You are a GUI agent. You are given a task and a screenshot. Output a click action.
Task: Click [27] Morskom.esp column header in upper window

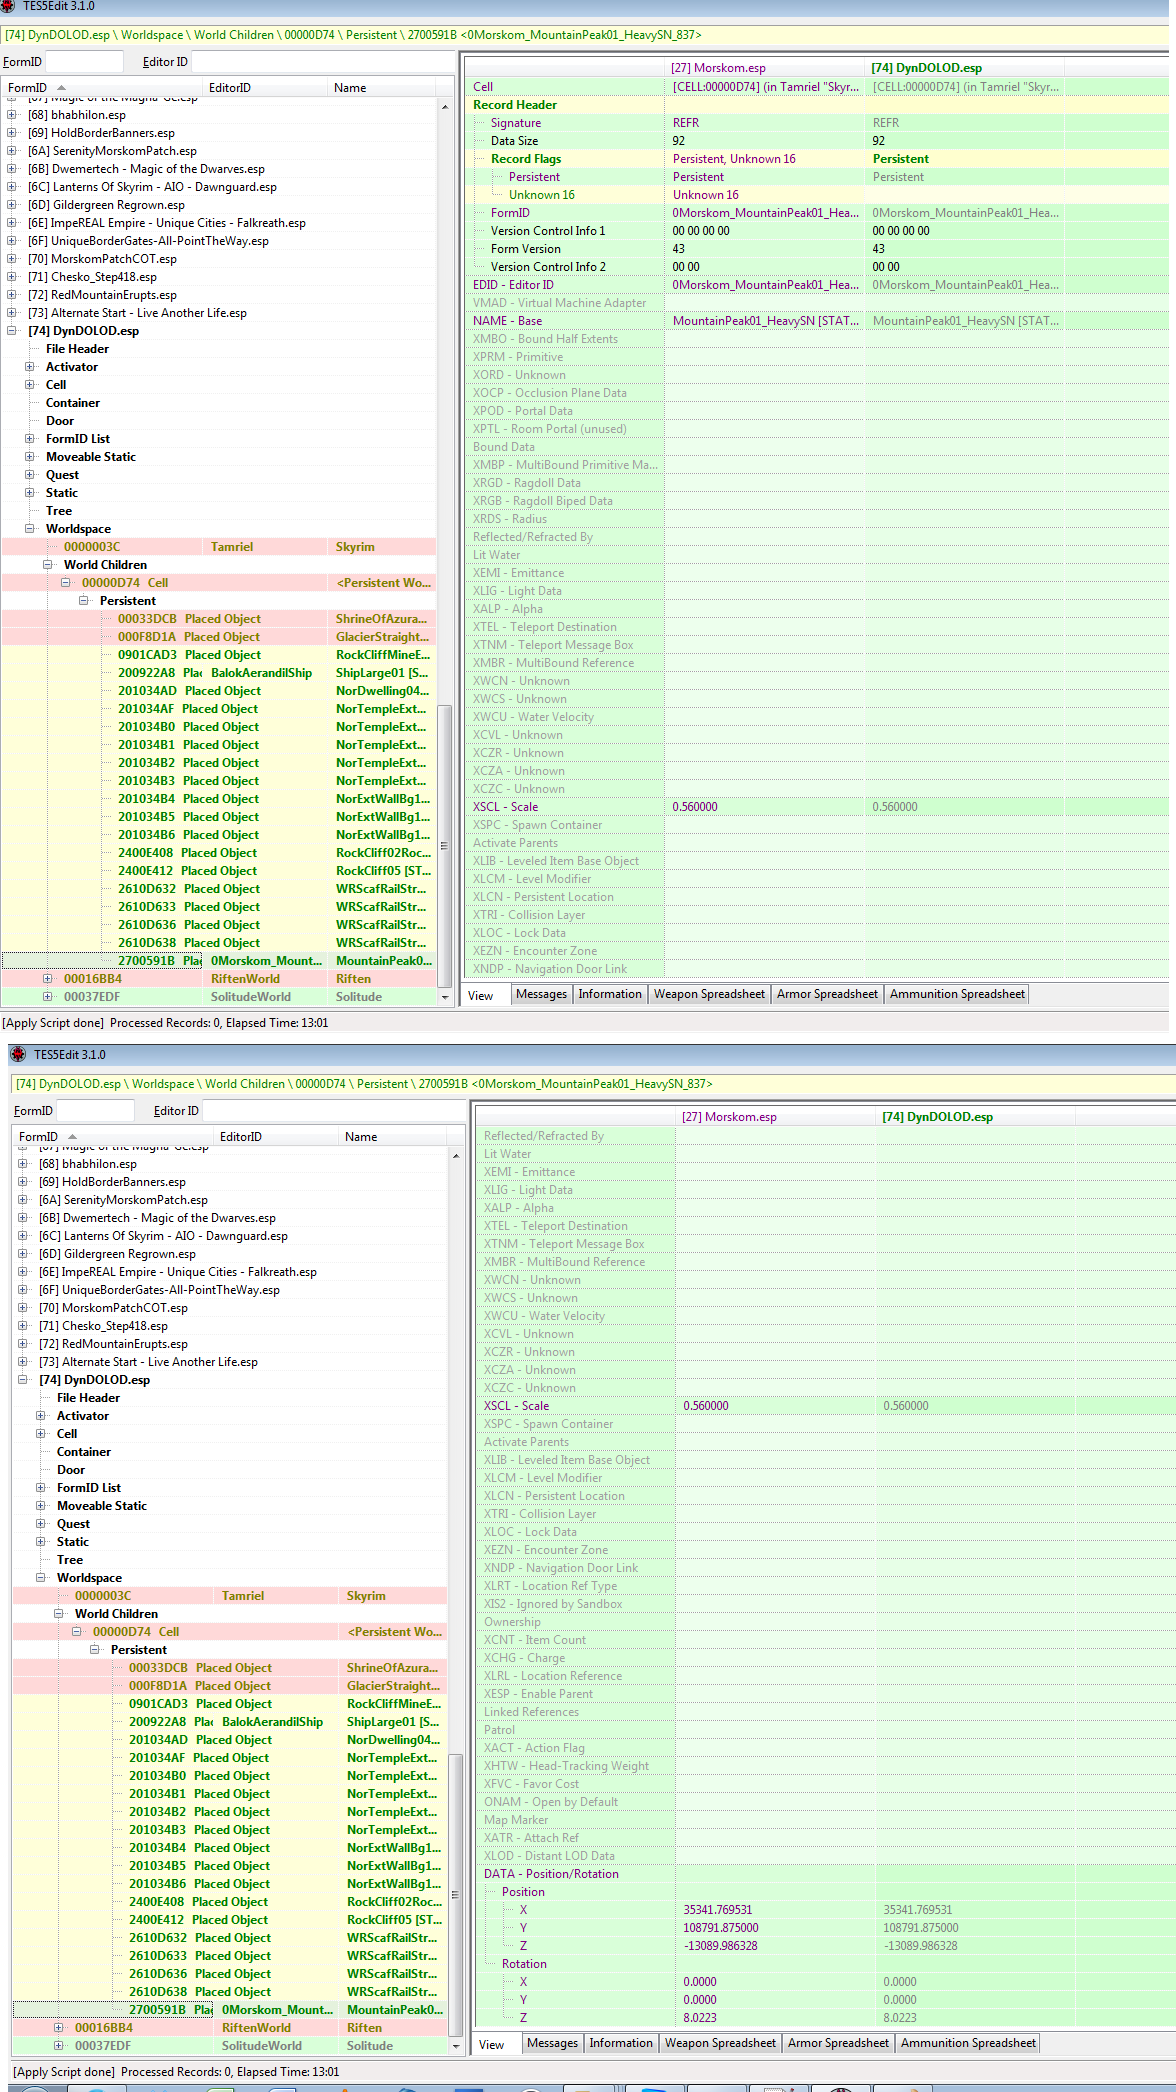pos(718,68)
